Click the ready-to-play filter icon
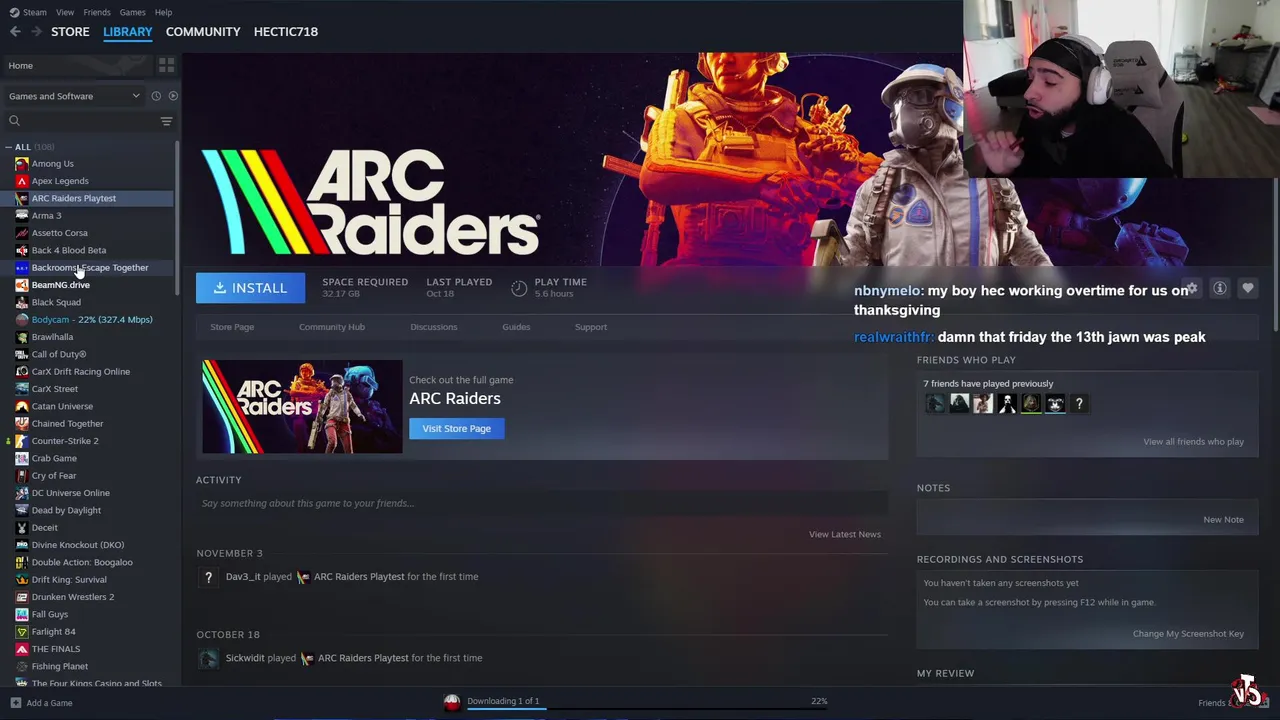1280x720 pixels. tap(173, 96)
